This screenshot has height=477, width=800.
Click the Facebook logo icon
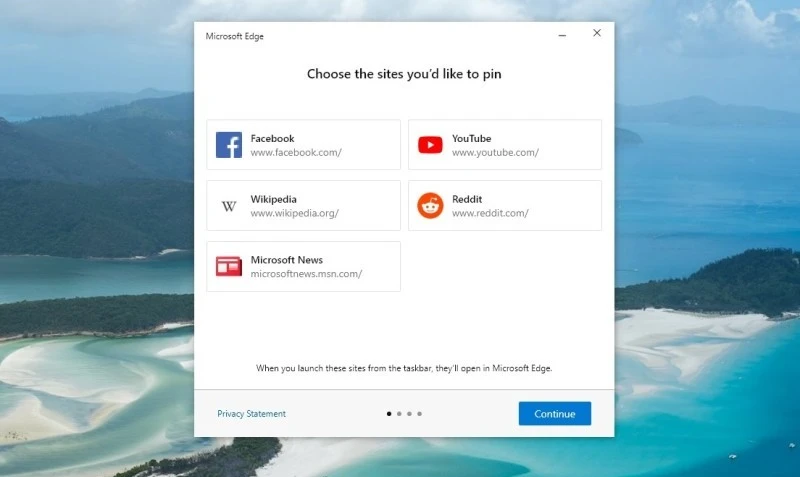[229, 145]
